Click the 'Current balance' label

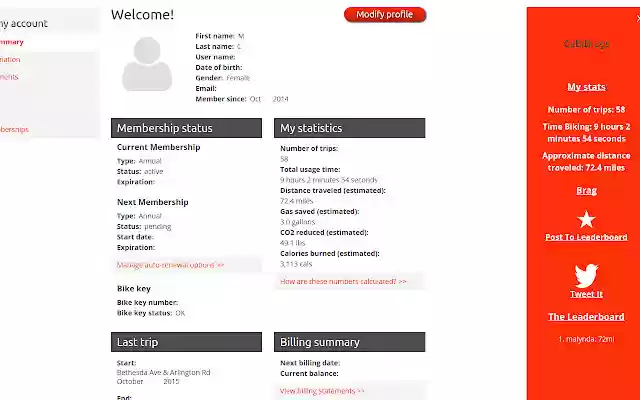309,373
